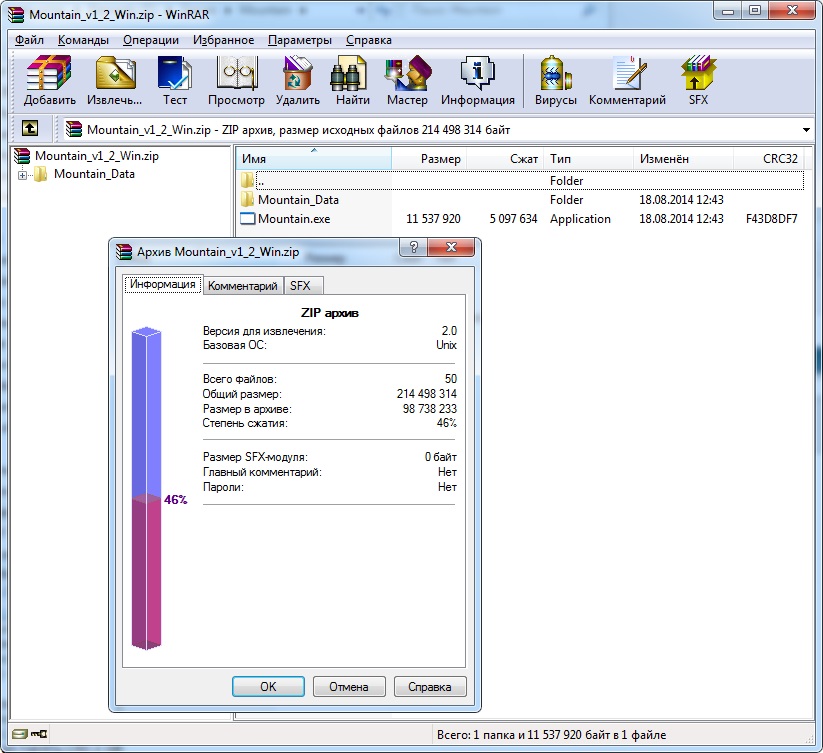This screenshot has height=753, width=823.
Task: Click the Размер в архиве value 98 738 233
Action: [x=429, y=408]
